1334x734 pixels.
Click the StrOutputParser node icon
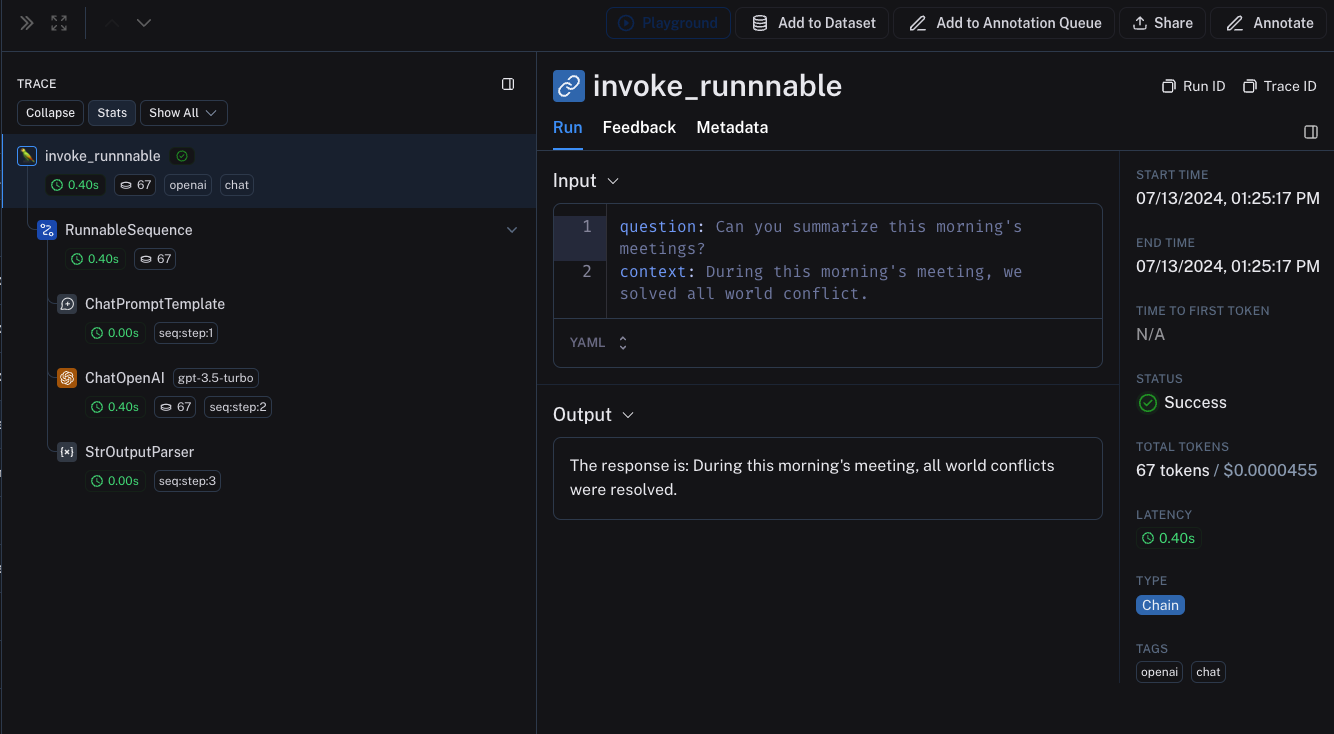[67, 452]
